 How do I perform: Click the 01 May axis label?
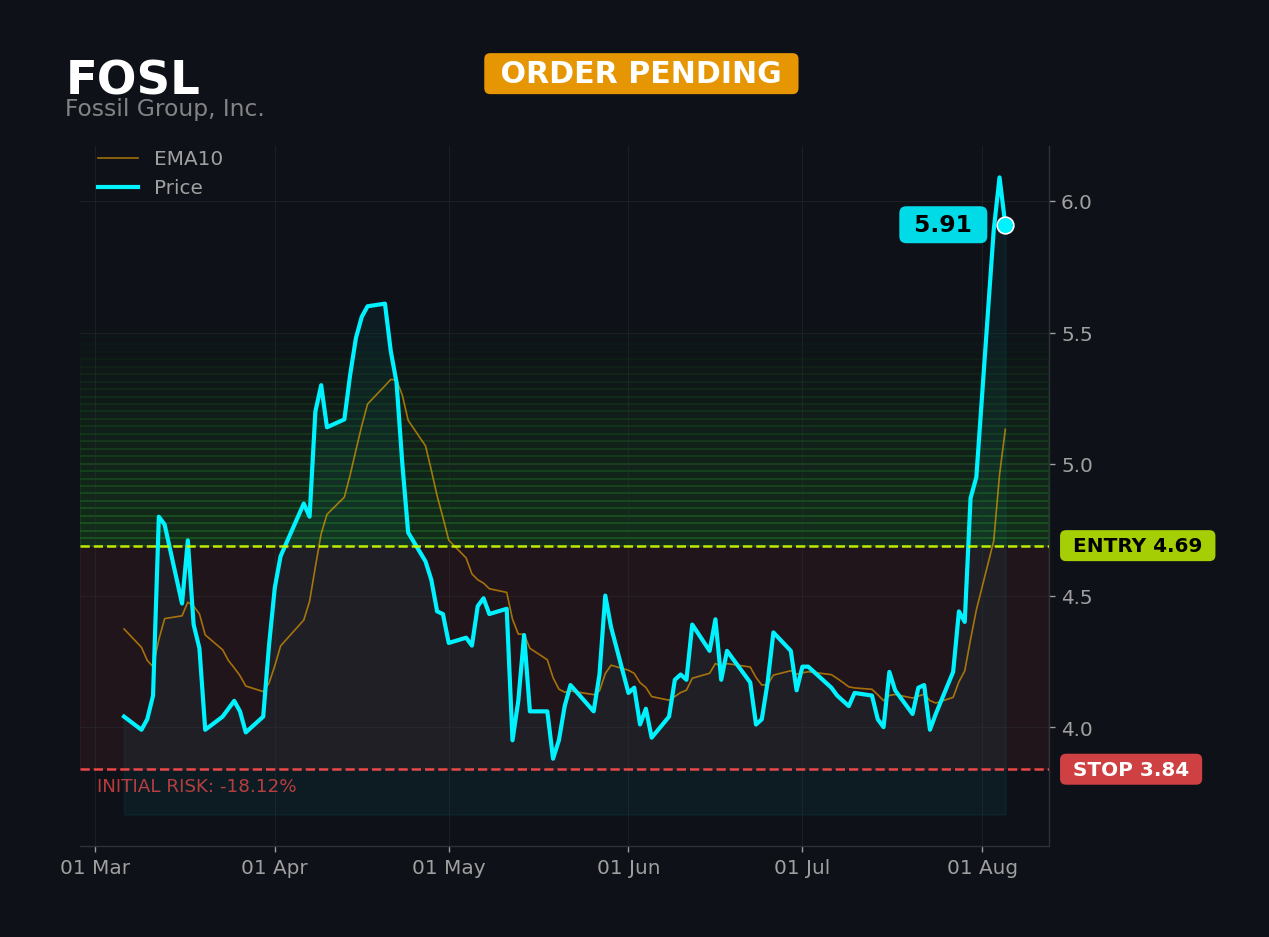[x=449, y=868]
